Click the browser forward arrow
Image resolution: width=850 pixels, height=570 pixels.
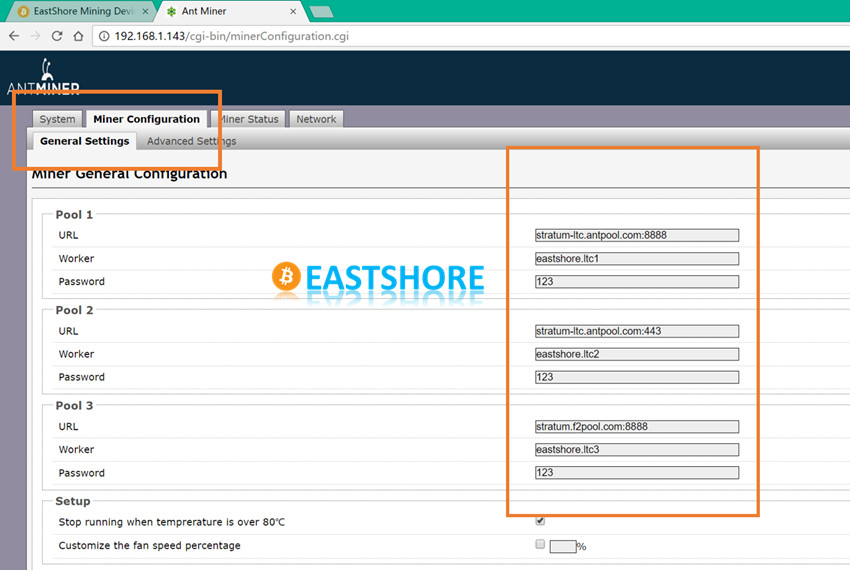click(x=36, y=36)
